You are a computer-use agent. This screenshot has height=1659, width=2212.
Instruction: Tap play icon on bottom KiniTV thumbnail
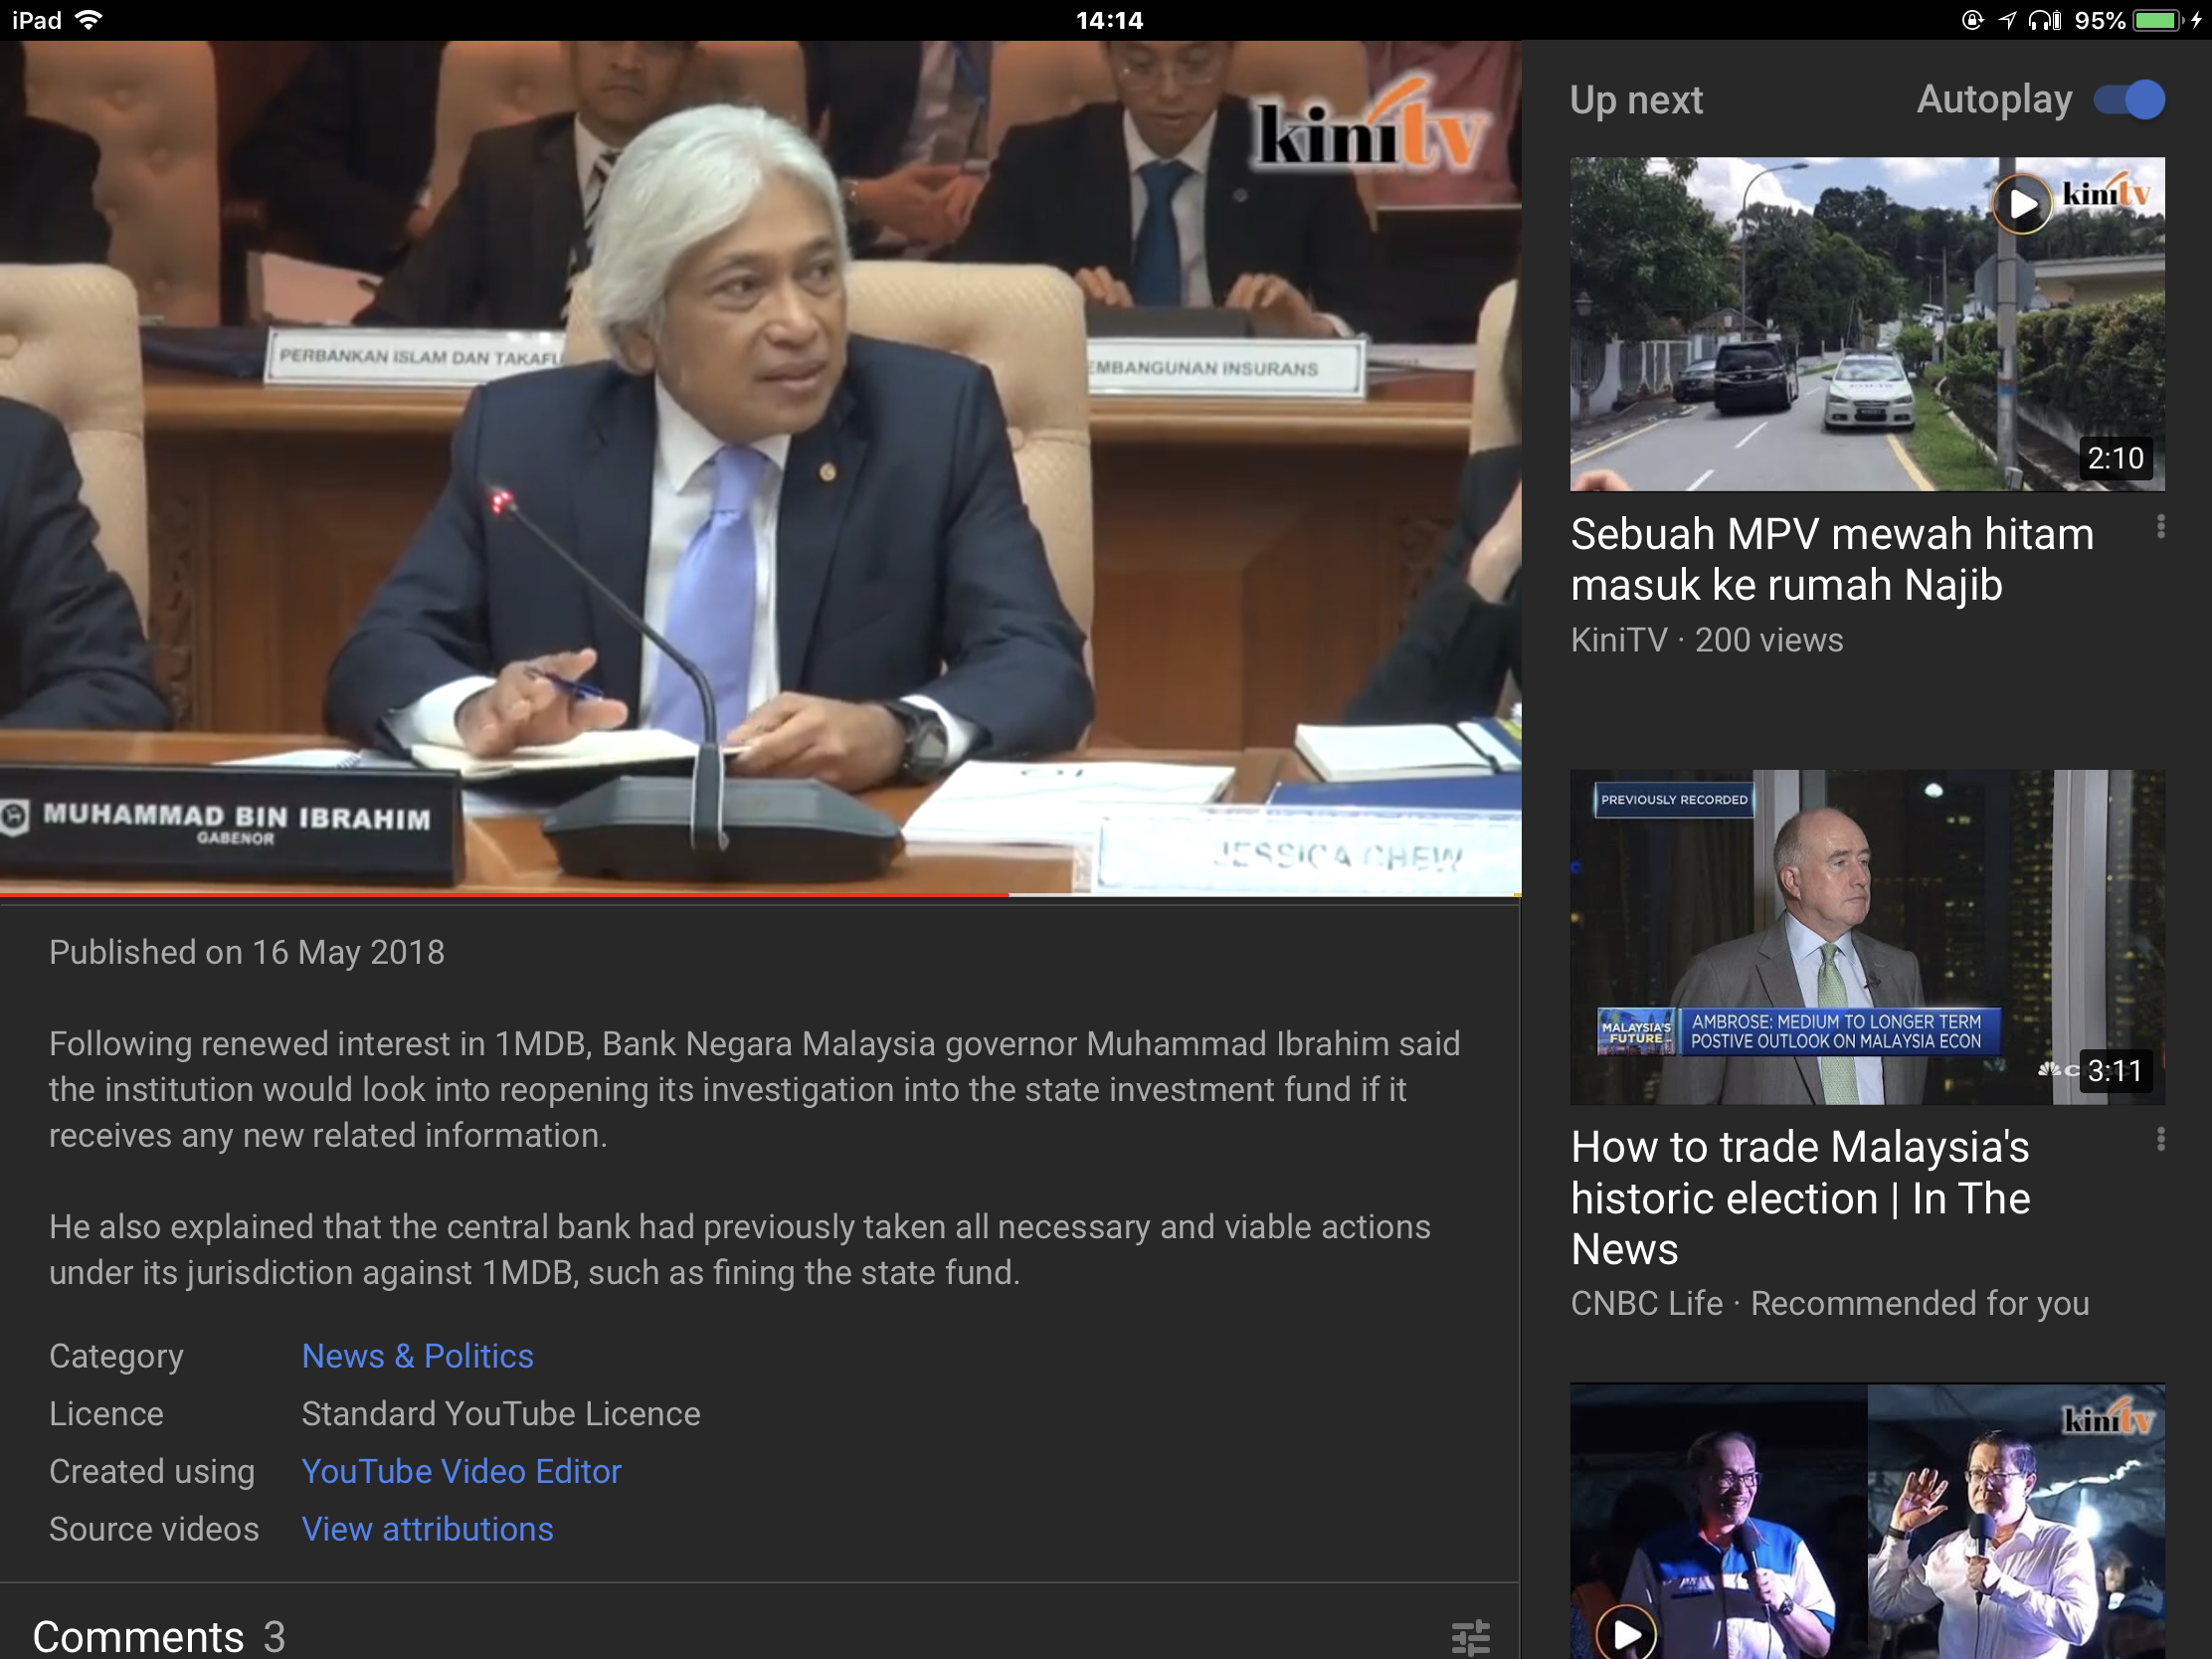1626,1634
